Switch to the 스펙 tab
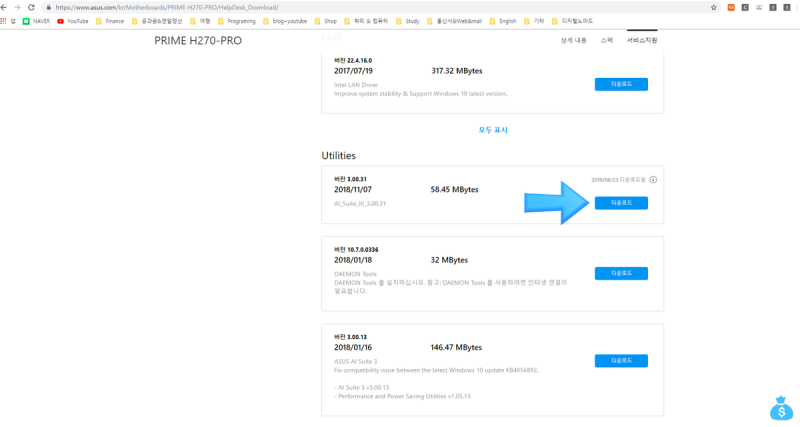This screenshot has height=427, width=800. [607, 40]
